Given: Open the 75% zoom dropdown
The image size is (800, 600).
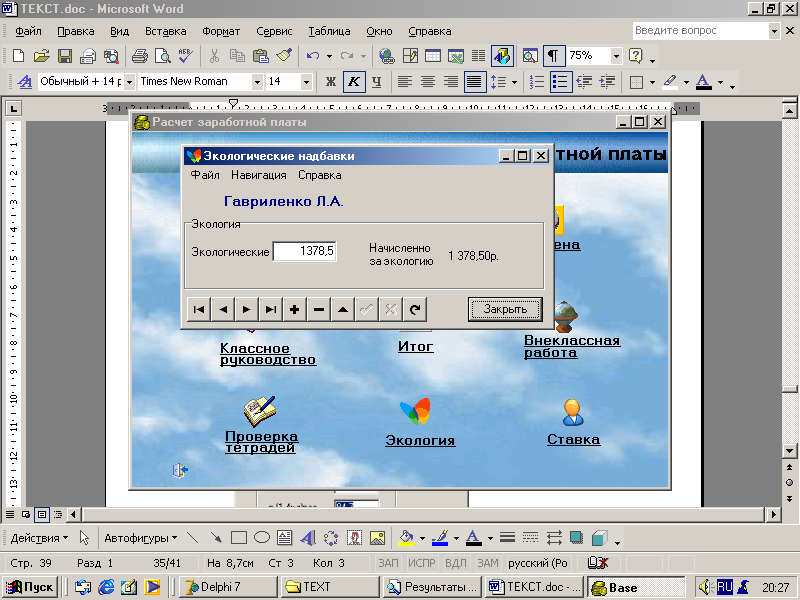Looking at the screenshot, I should [616, 56].
